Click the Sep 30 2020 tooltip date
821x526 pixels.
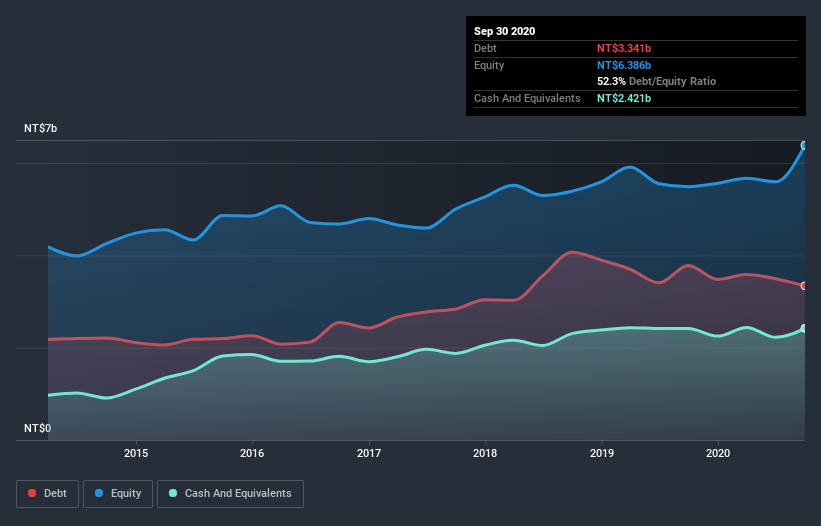click(x=505, y=31)
